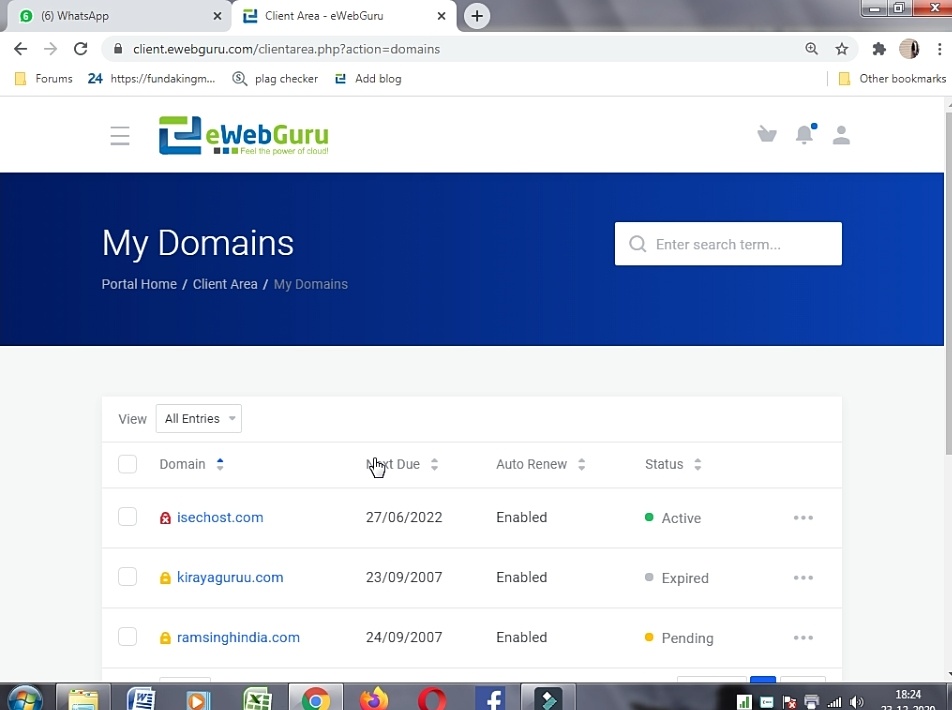Open the Add blog bookmark
Image resolution: width=952 pixels, height=710 pixels.
pyautogui.click(x=368, y=78)
